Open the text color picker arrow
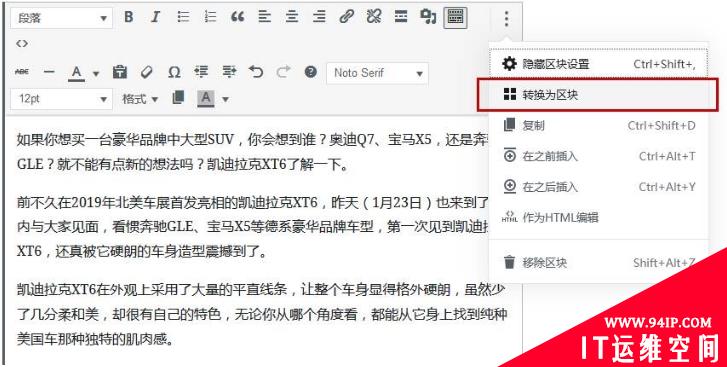The image size is (727, 367). point(96,73)
